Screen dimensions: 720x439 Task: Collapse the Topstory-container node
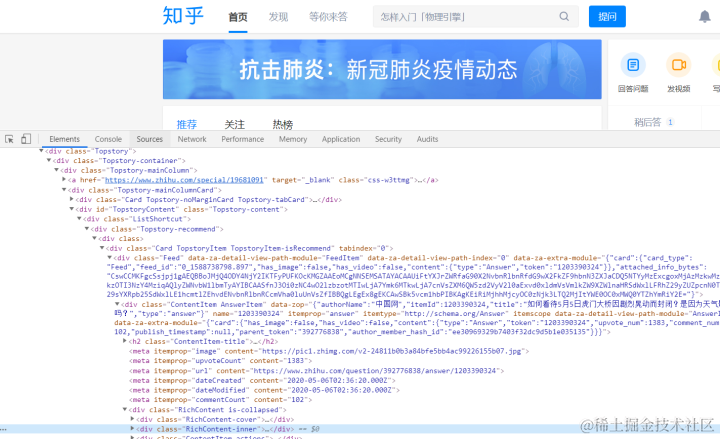click(49, 160)
